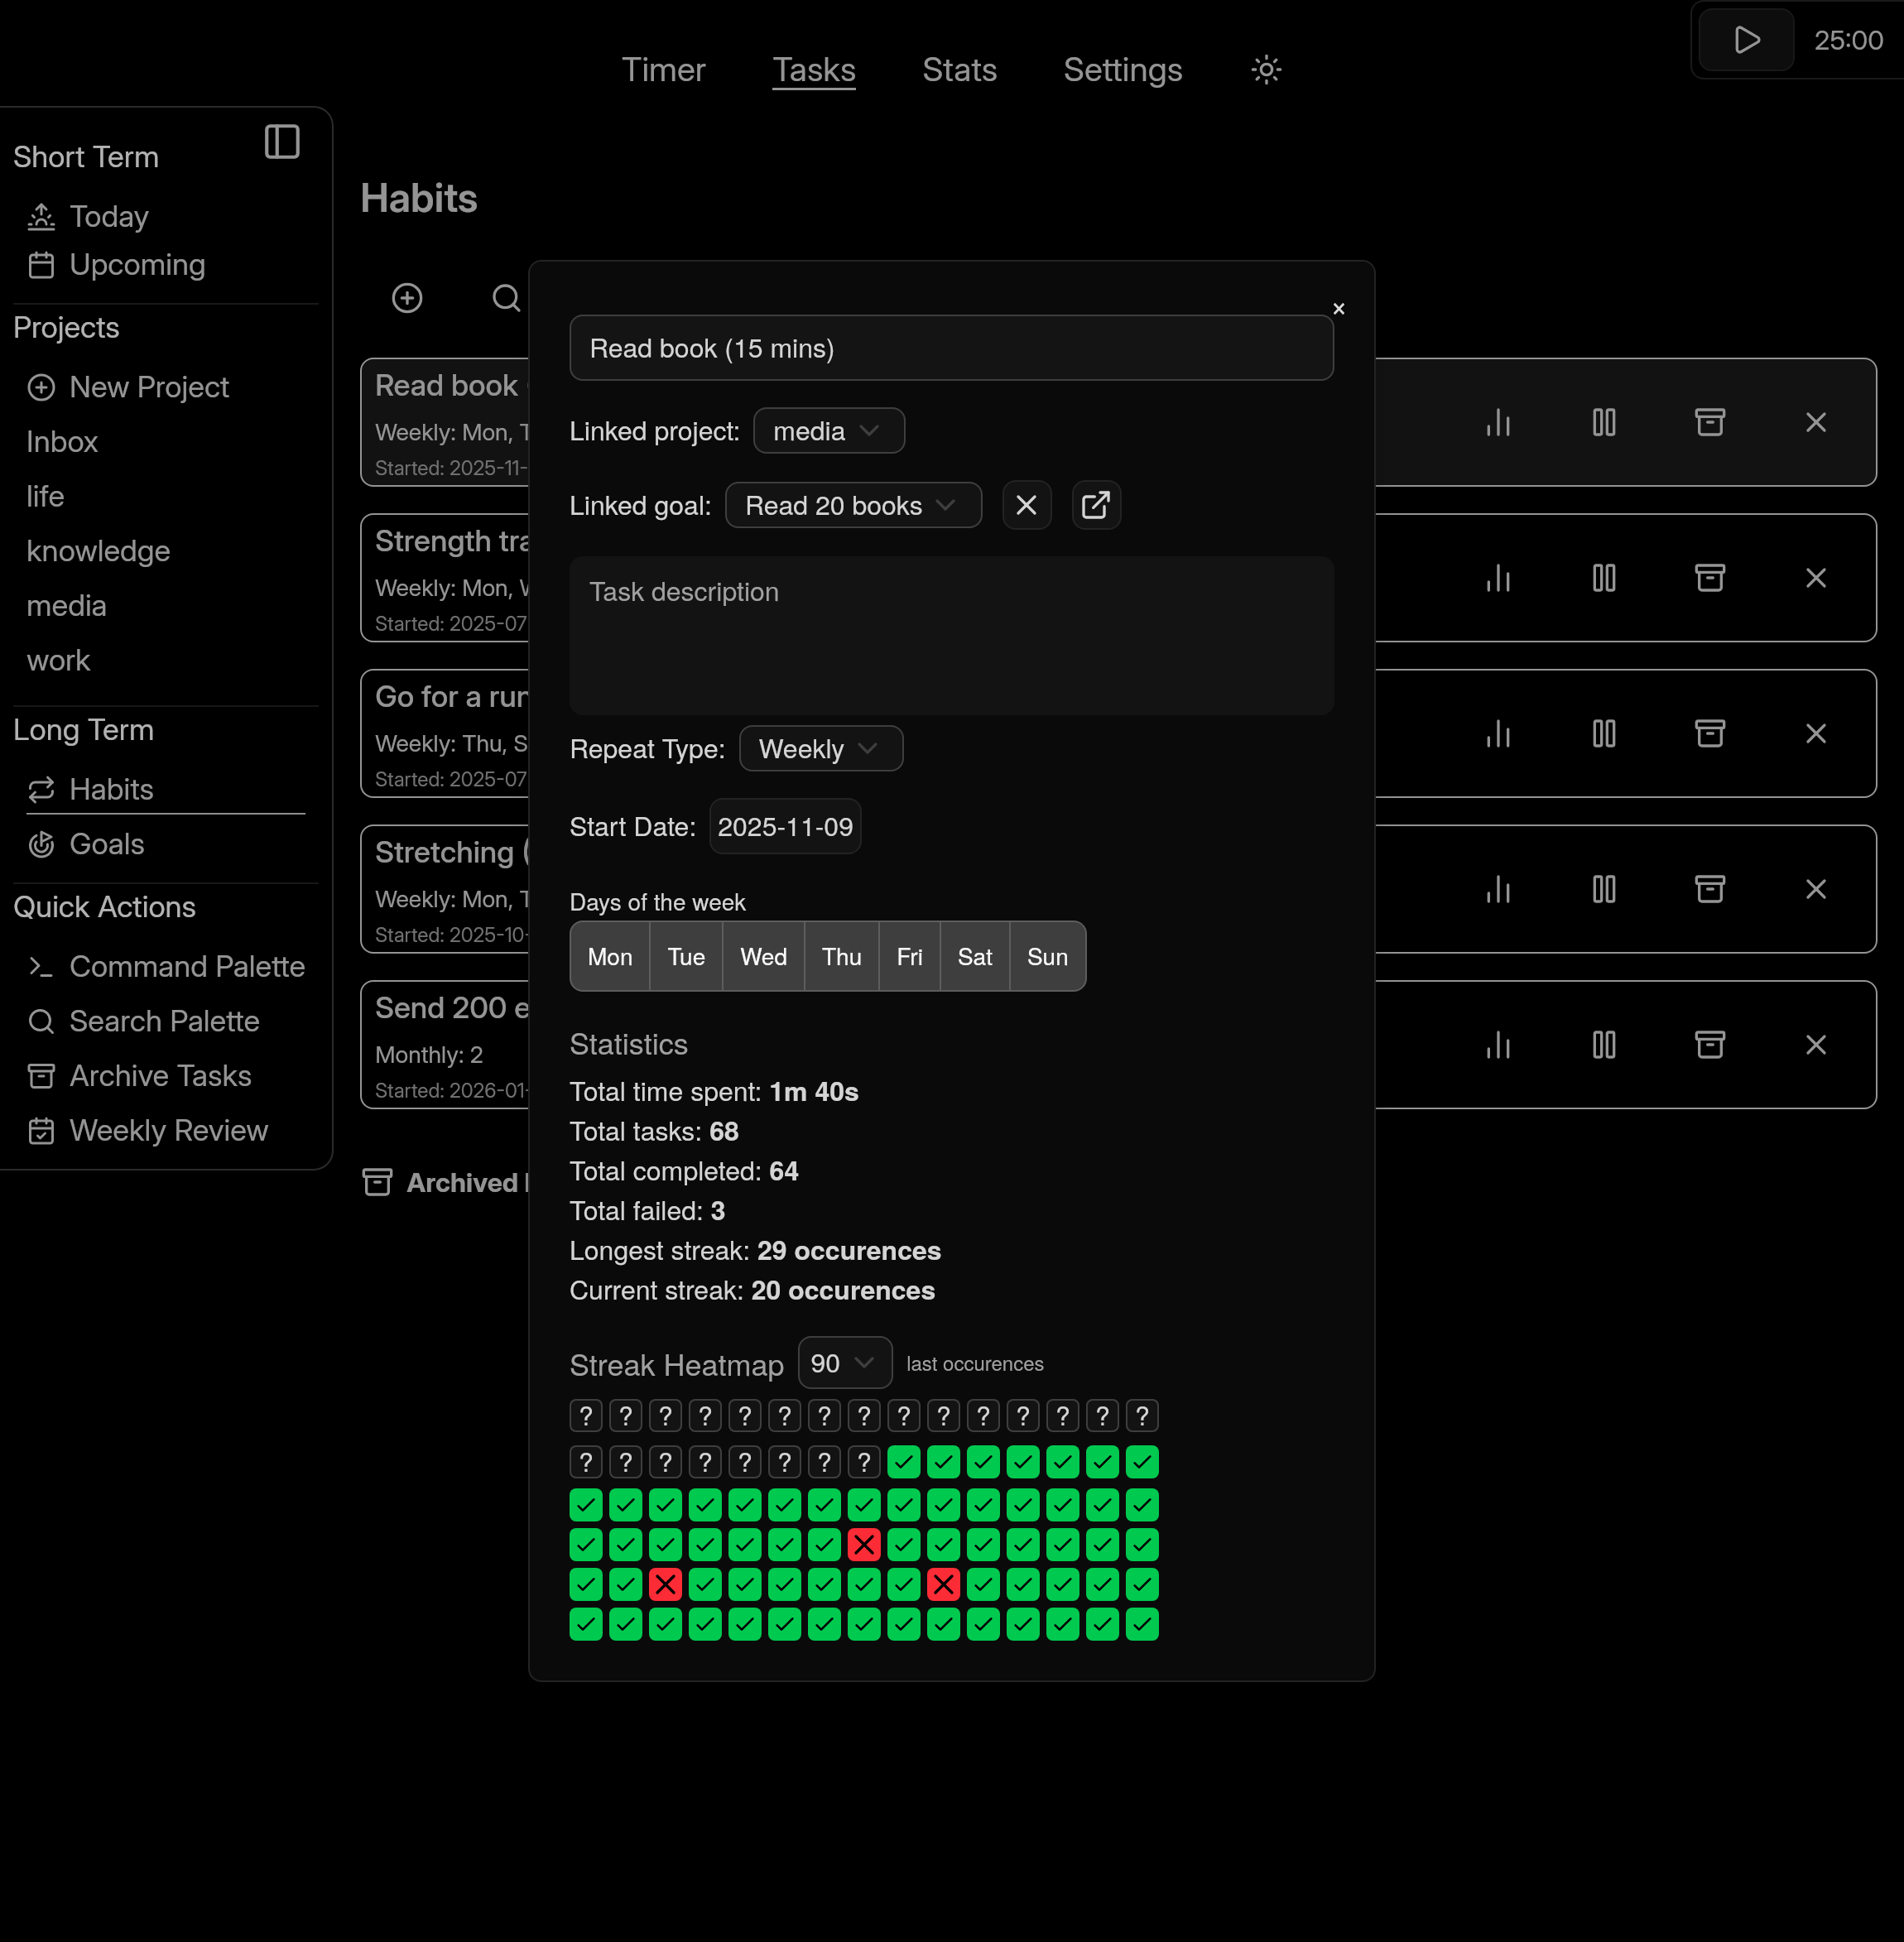The image size is (1904, 1942).
Task: Add a new habit with the plus icon
Action: point(407,298)
